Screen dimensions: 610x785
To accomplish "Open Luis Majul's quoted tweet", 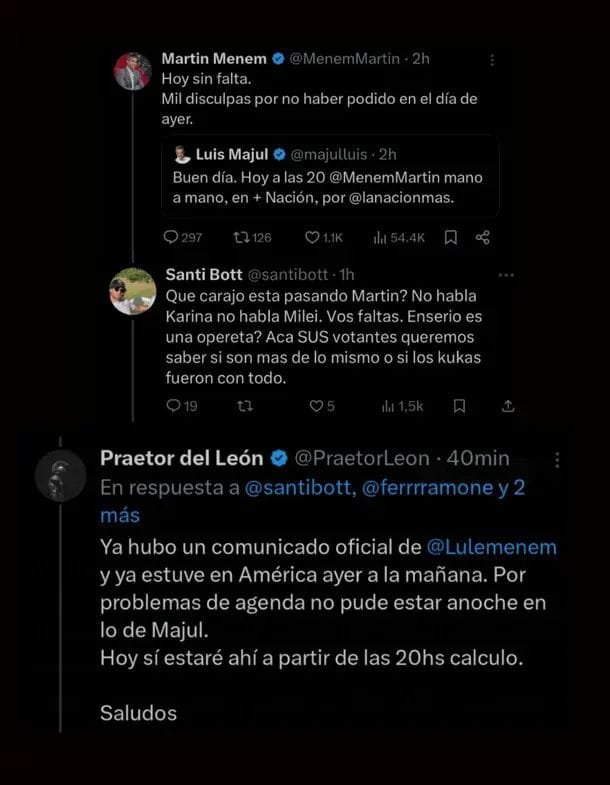I will click(x=330, y=175).
